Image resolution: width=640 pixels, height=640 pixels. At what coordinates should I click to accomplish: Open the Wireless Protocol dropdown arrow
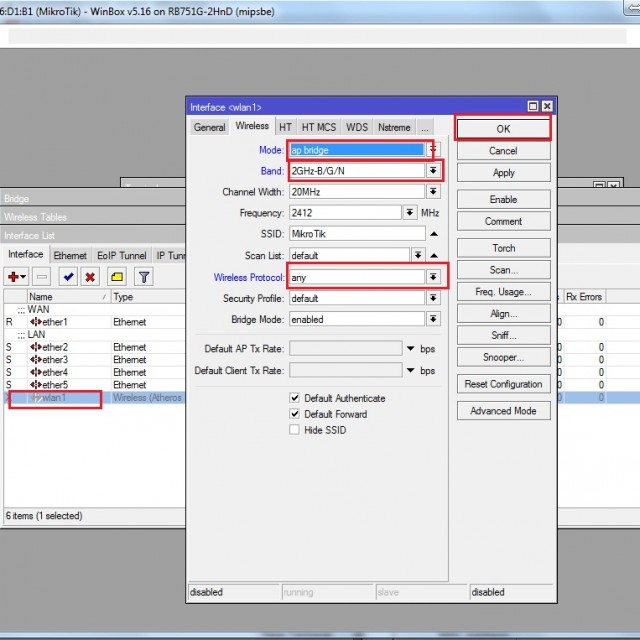click(x=433, y=277)
